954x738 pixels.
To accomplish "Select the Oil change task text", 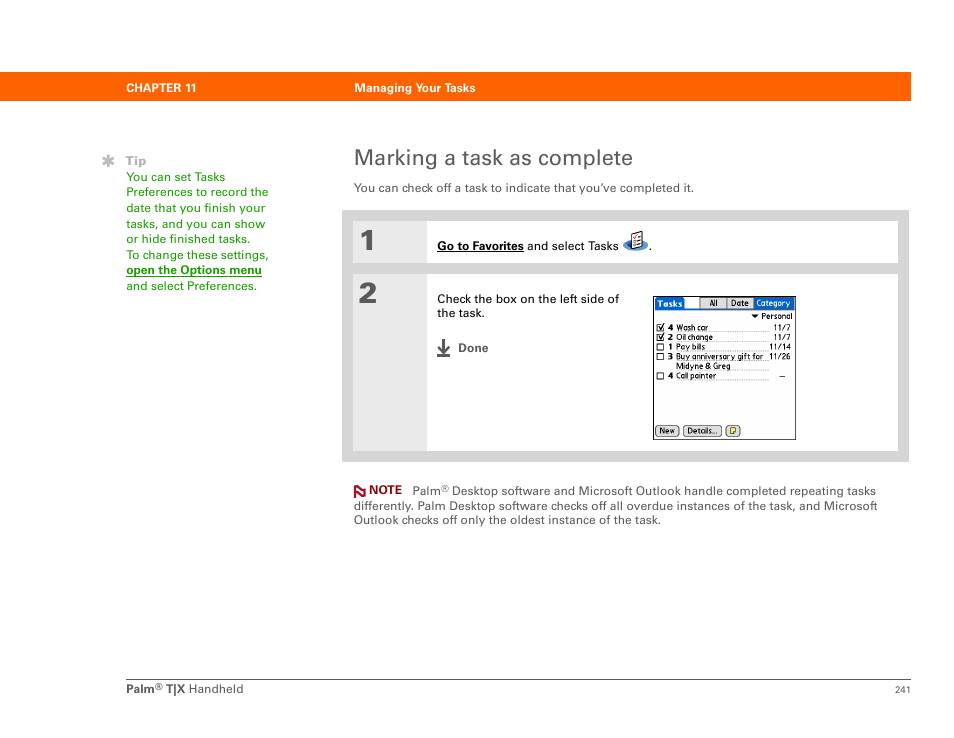I will click(694, 337).
